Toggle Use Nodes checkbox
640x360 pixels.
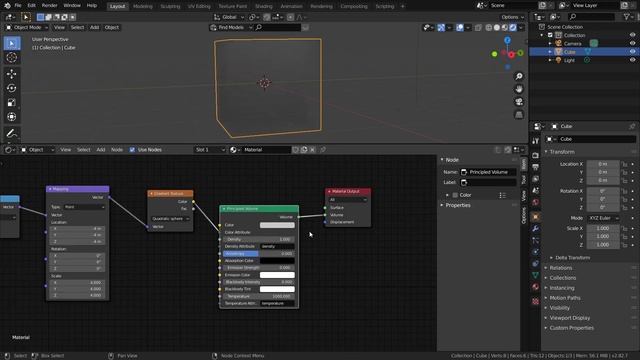[x=132, y=150]
